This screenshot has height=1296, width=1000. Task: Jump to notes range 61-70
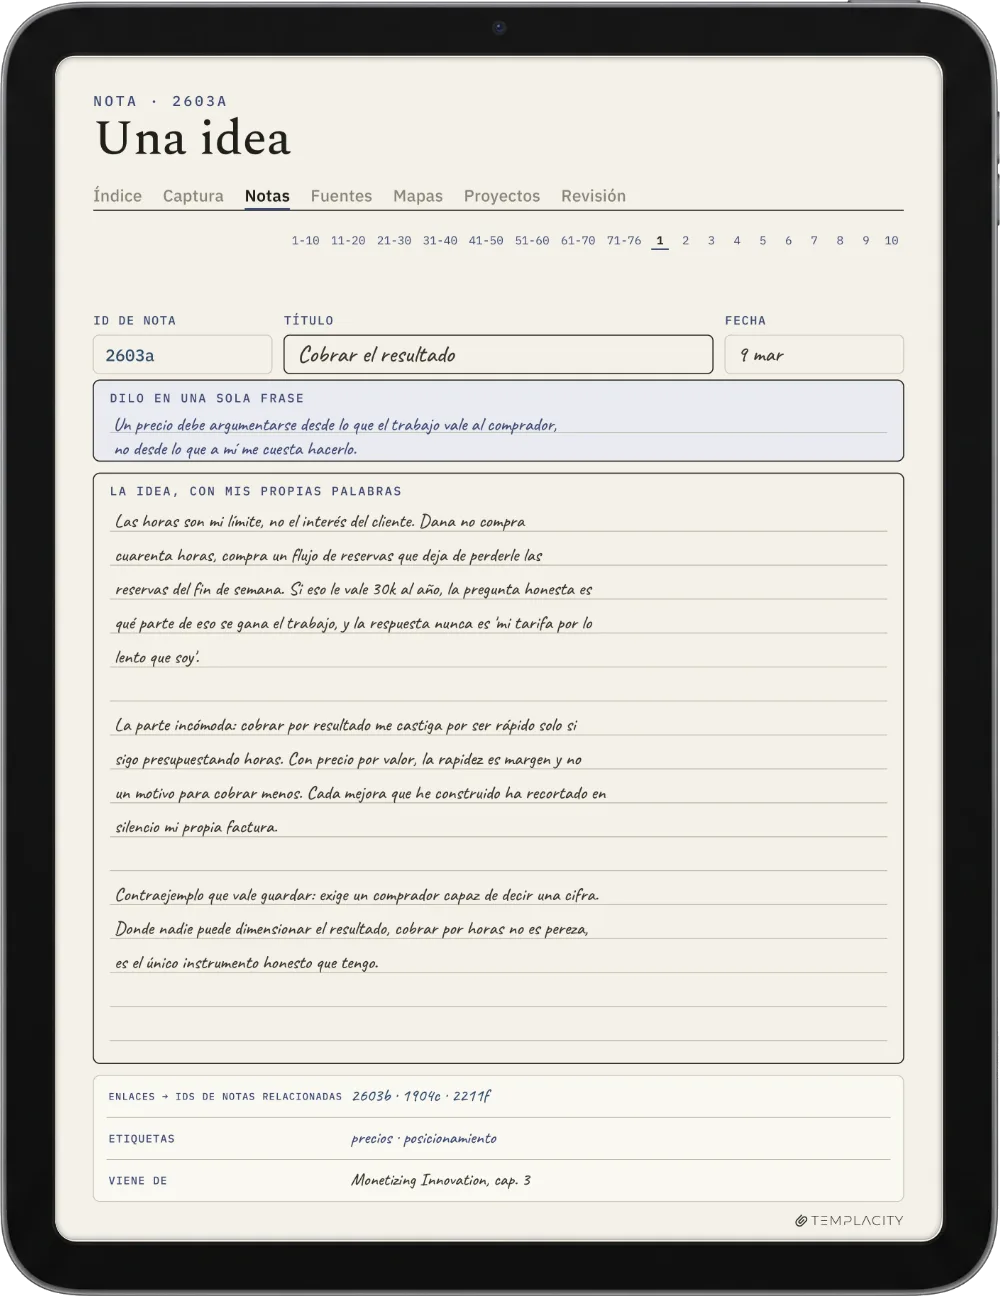coord(578,241)
